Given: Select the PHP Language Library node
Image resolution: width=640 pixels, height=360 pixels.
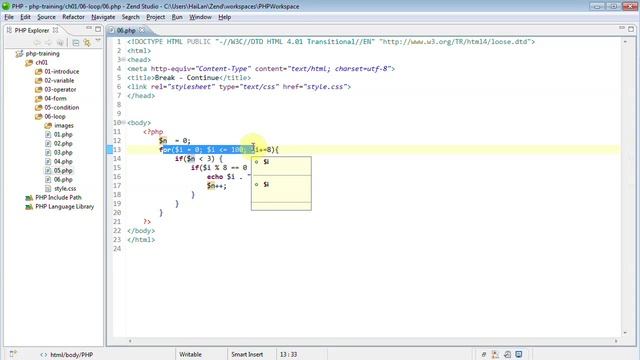Looking at the screenshot, I should click(64, 207).
